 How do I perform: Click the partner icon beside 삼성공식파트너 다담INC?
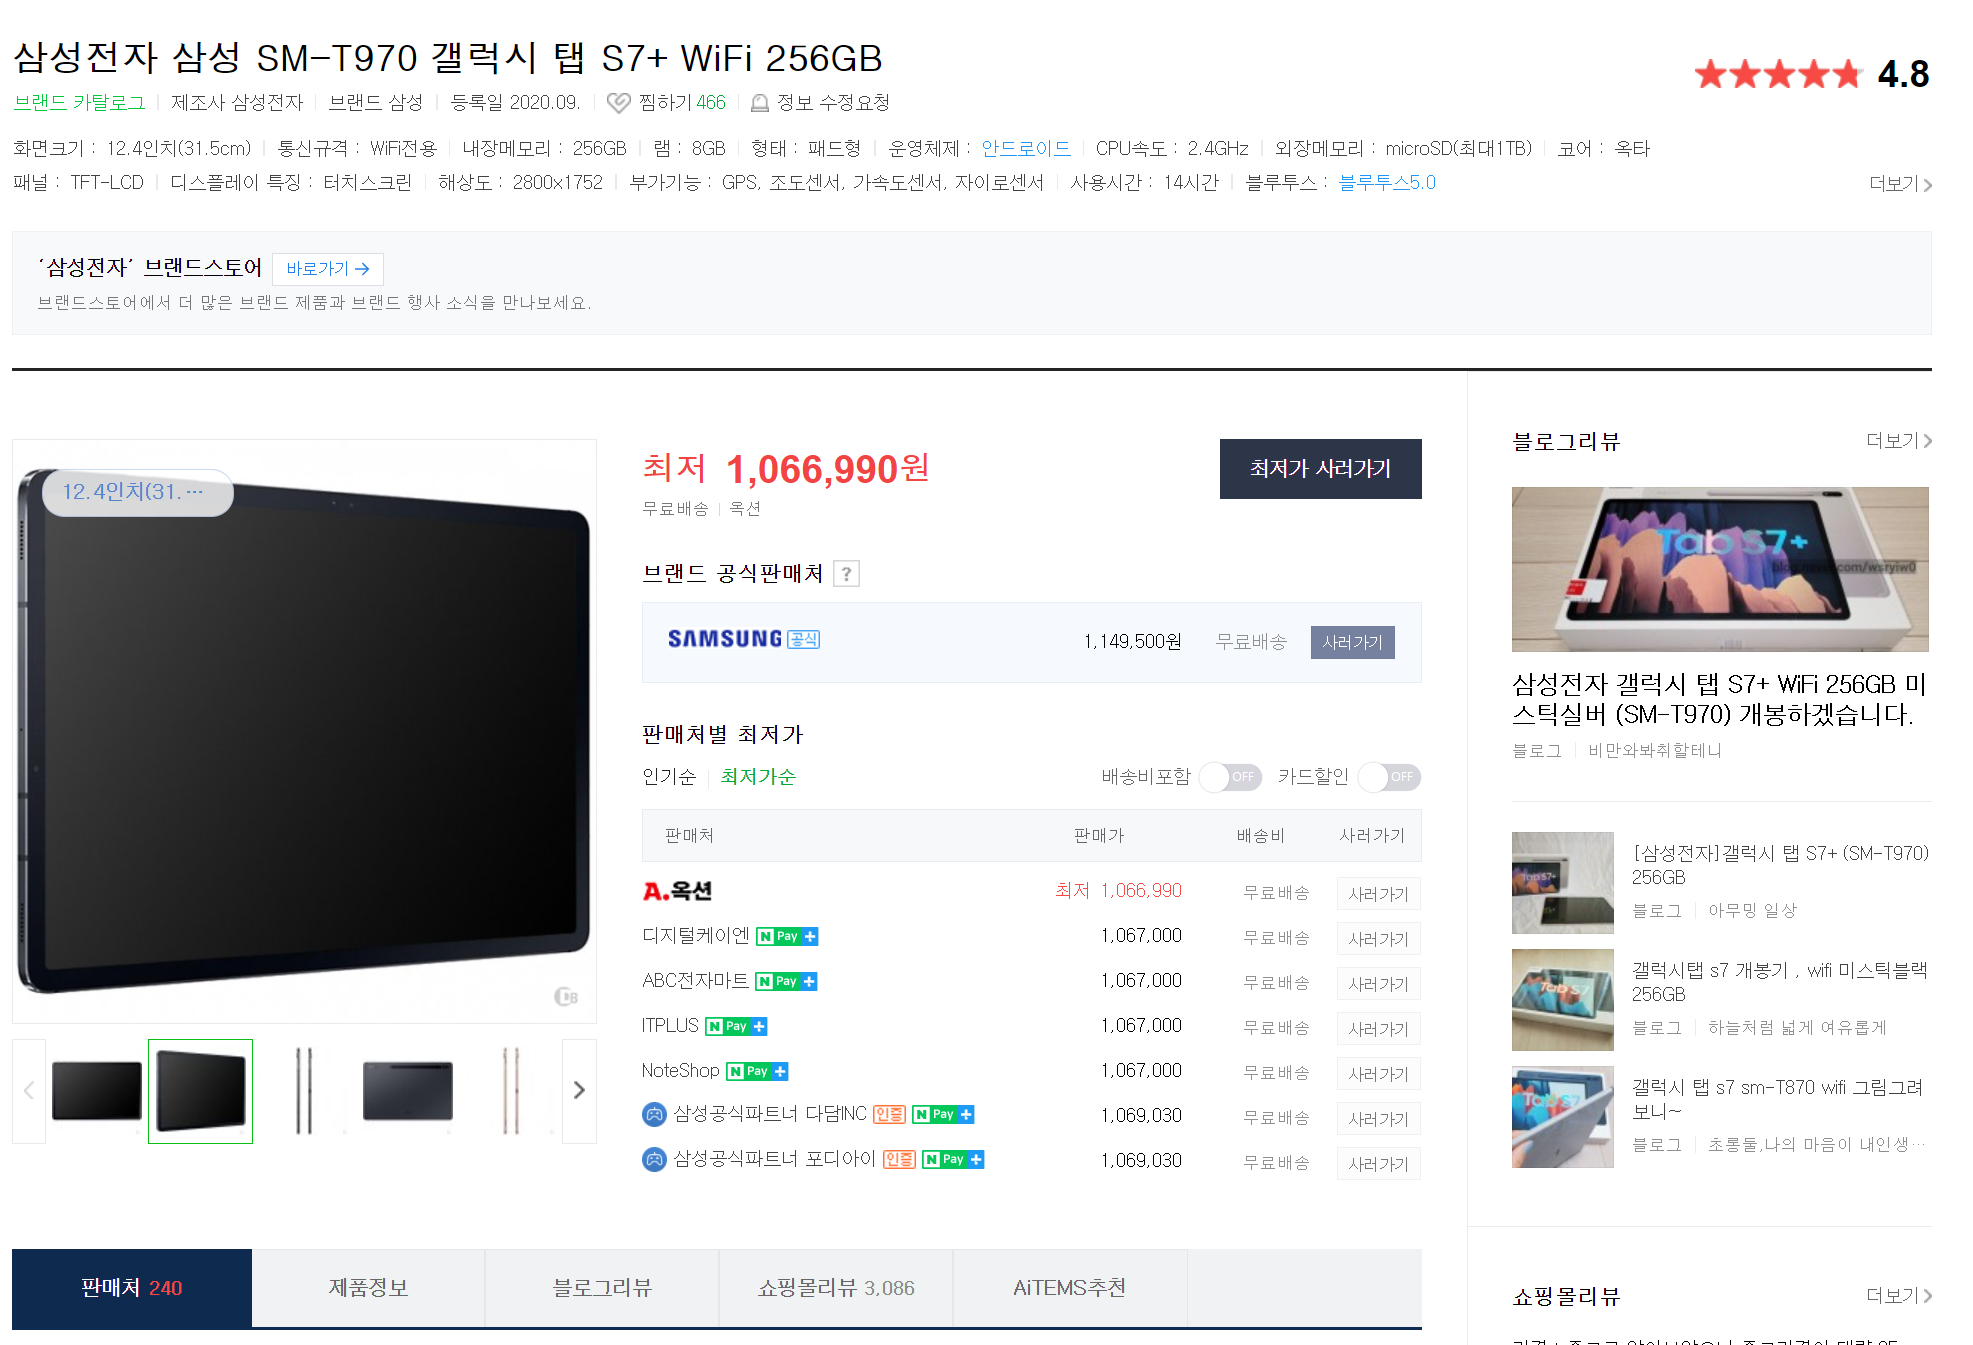coord(654,1114)
